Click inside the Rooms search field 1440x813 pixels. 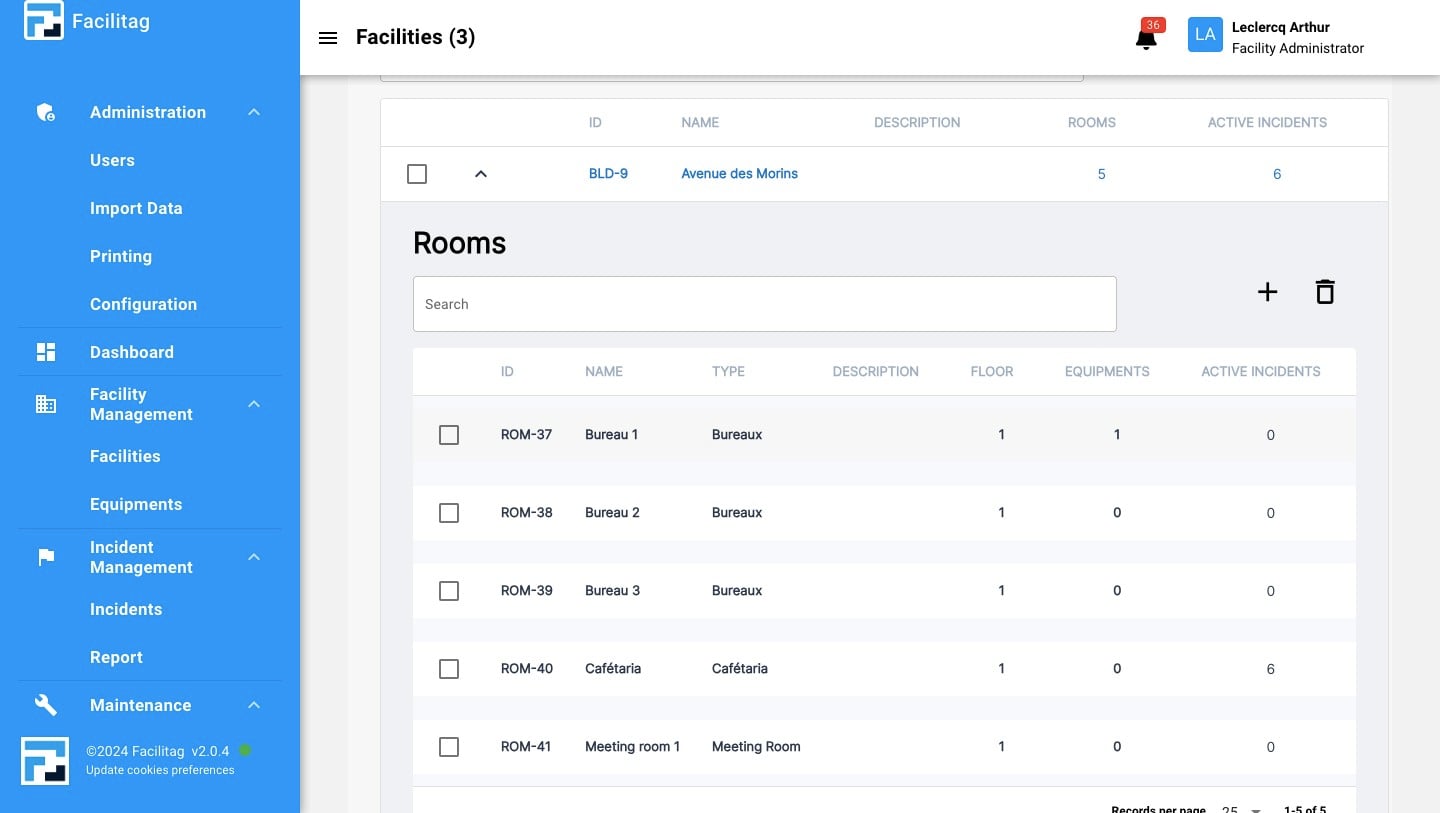pos(764,303)
